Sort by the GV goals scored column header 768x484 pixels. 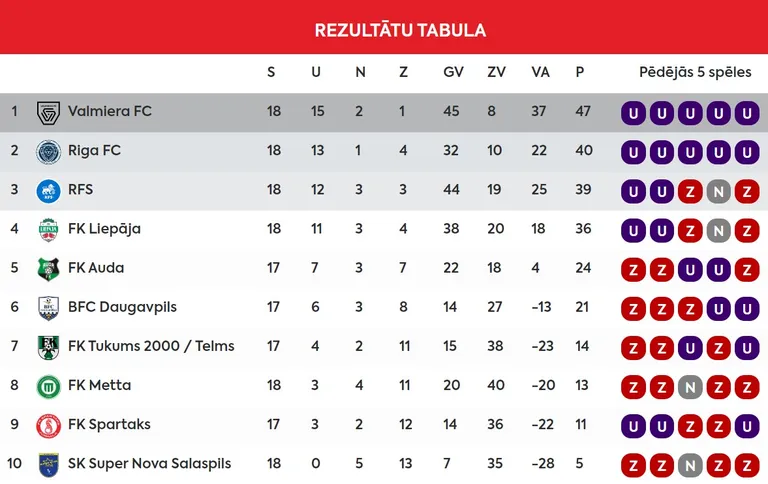coord(453,73)
